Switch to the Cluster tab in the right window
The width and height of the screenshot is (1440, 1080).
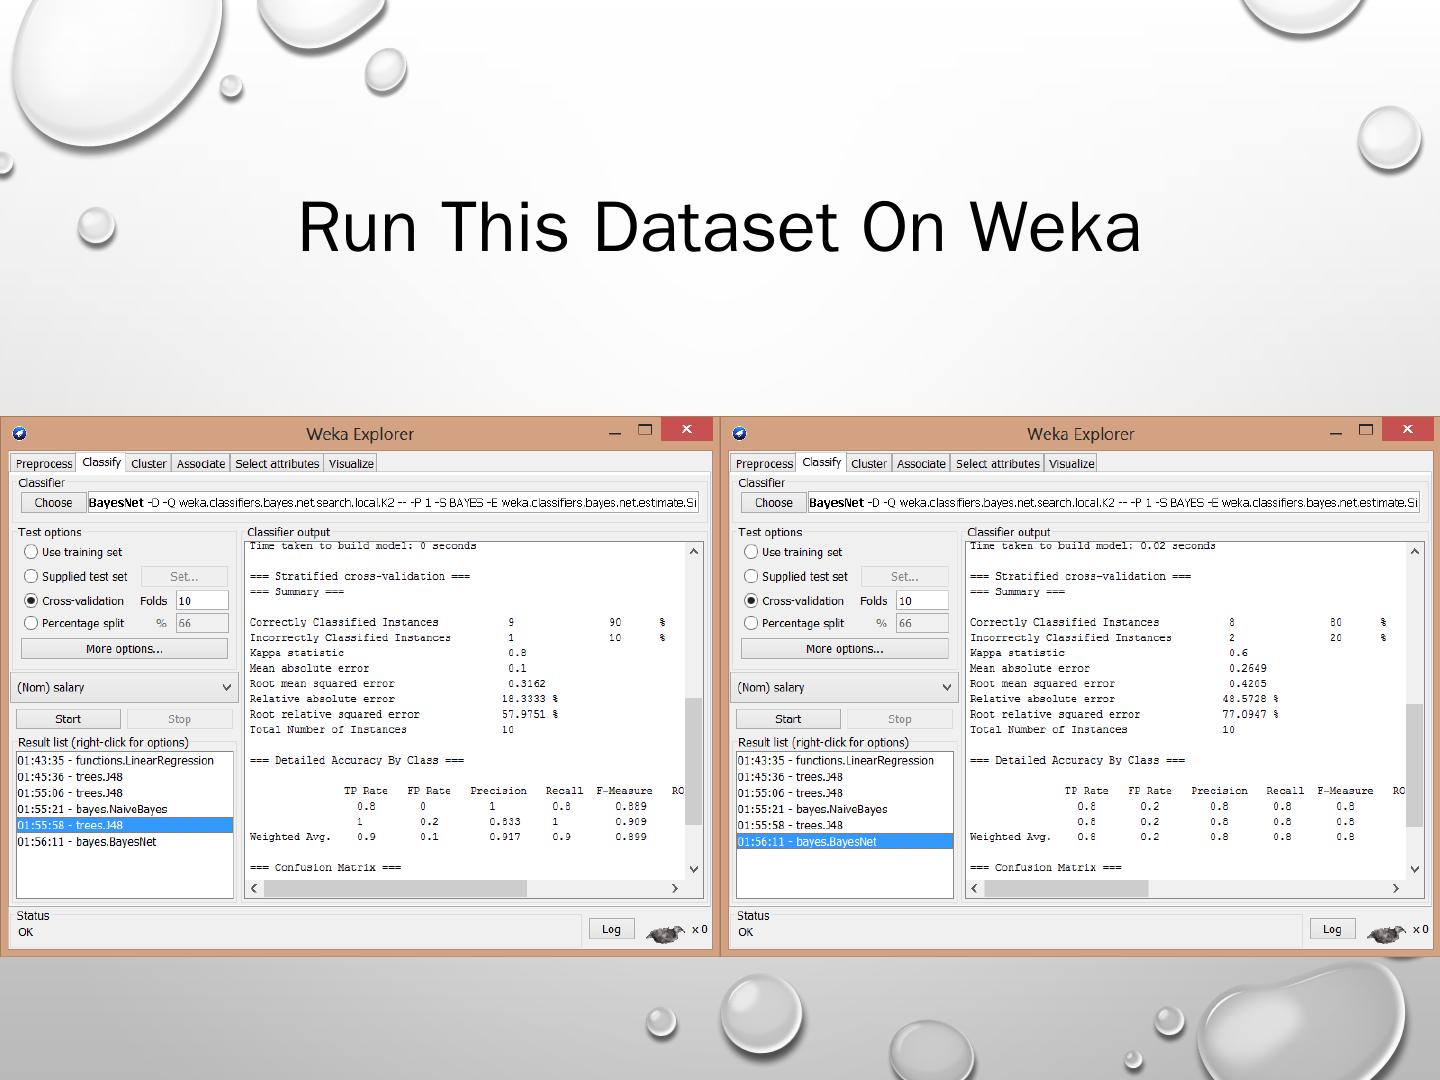tap(869, 464)
